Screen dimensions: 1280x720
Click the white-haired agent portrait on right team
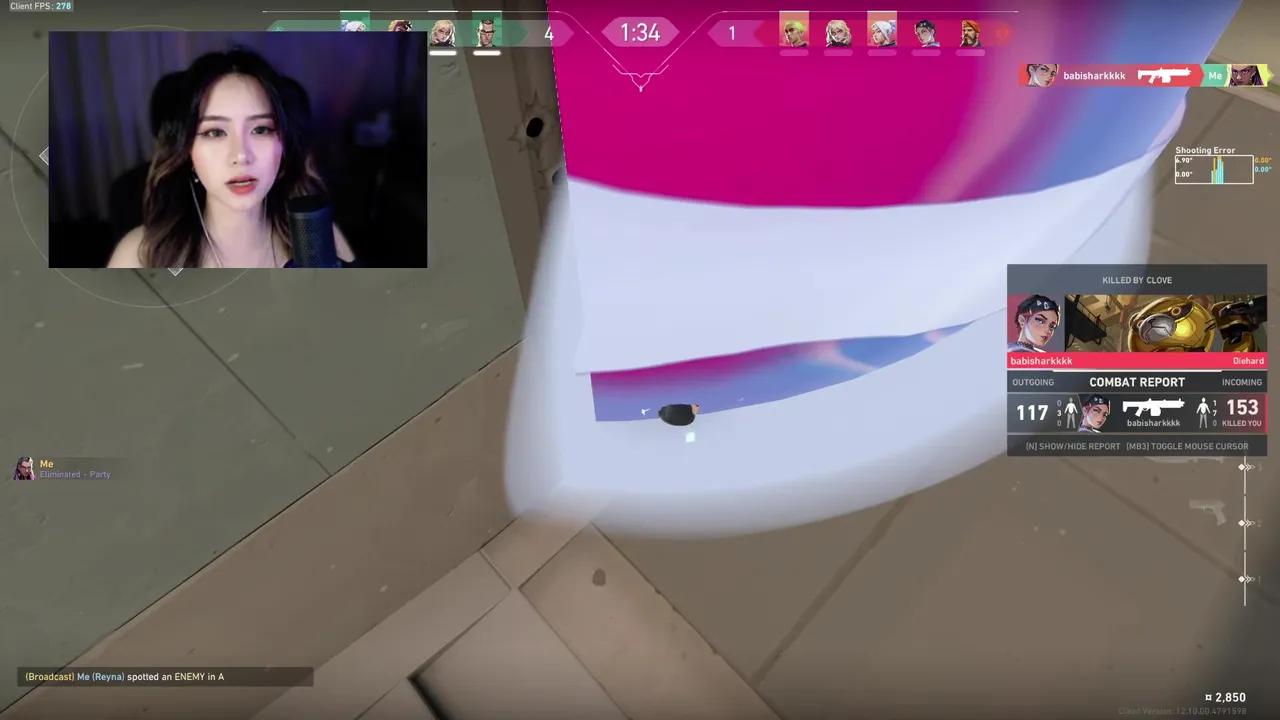[882, 33]
